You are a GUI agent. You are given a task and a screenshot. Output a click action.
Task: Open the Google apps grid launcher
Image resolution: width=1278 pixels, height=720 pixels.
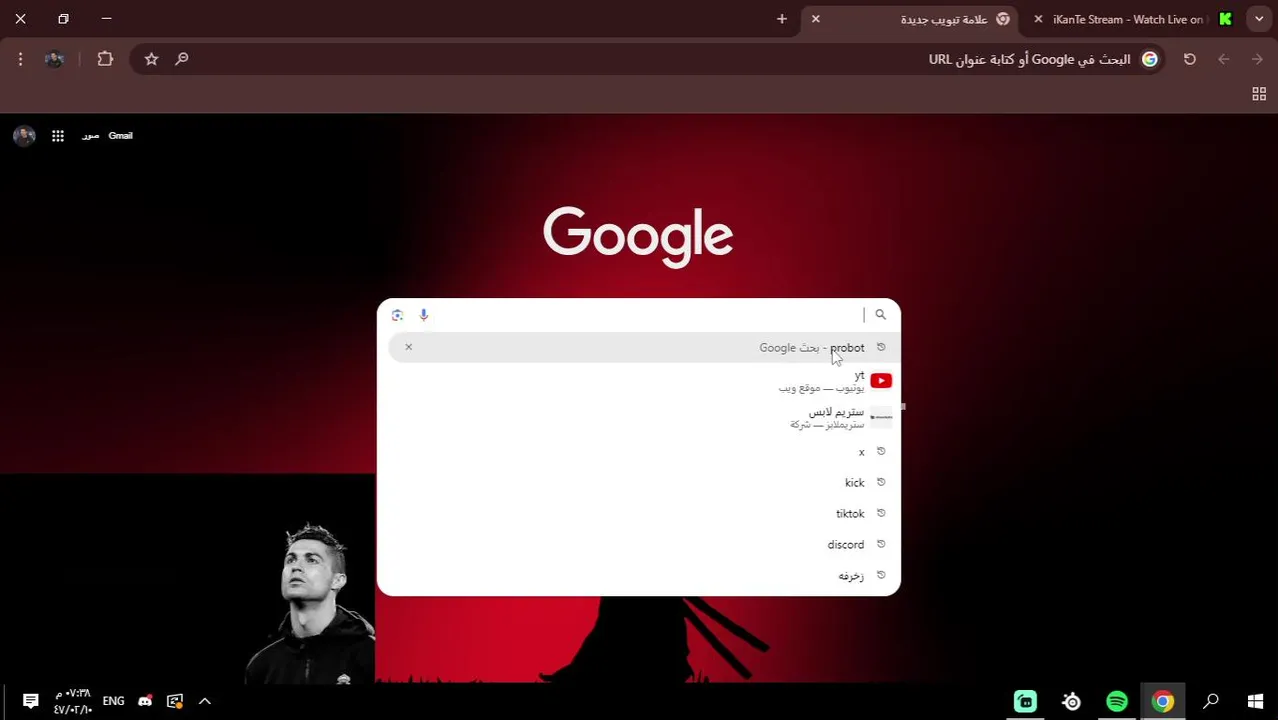point(58,136)
